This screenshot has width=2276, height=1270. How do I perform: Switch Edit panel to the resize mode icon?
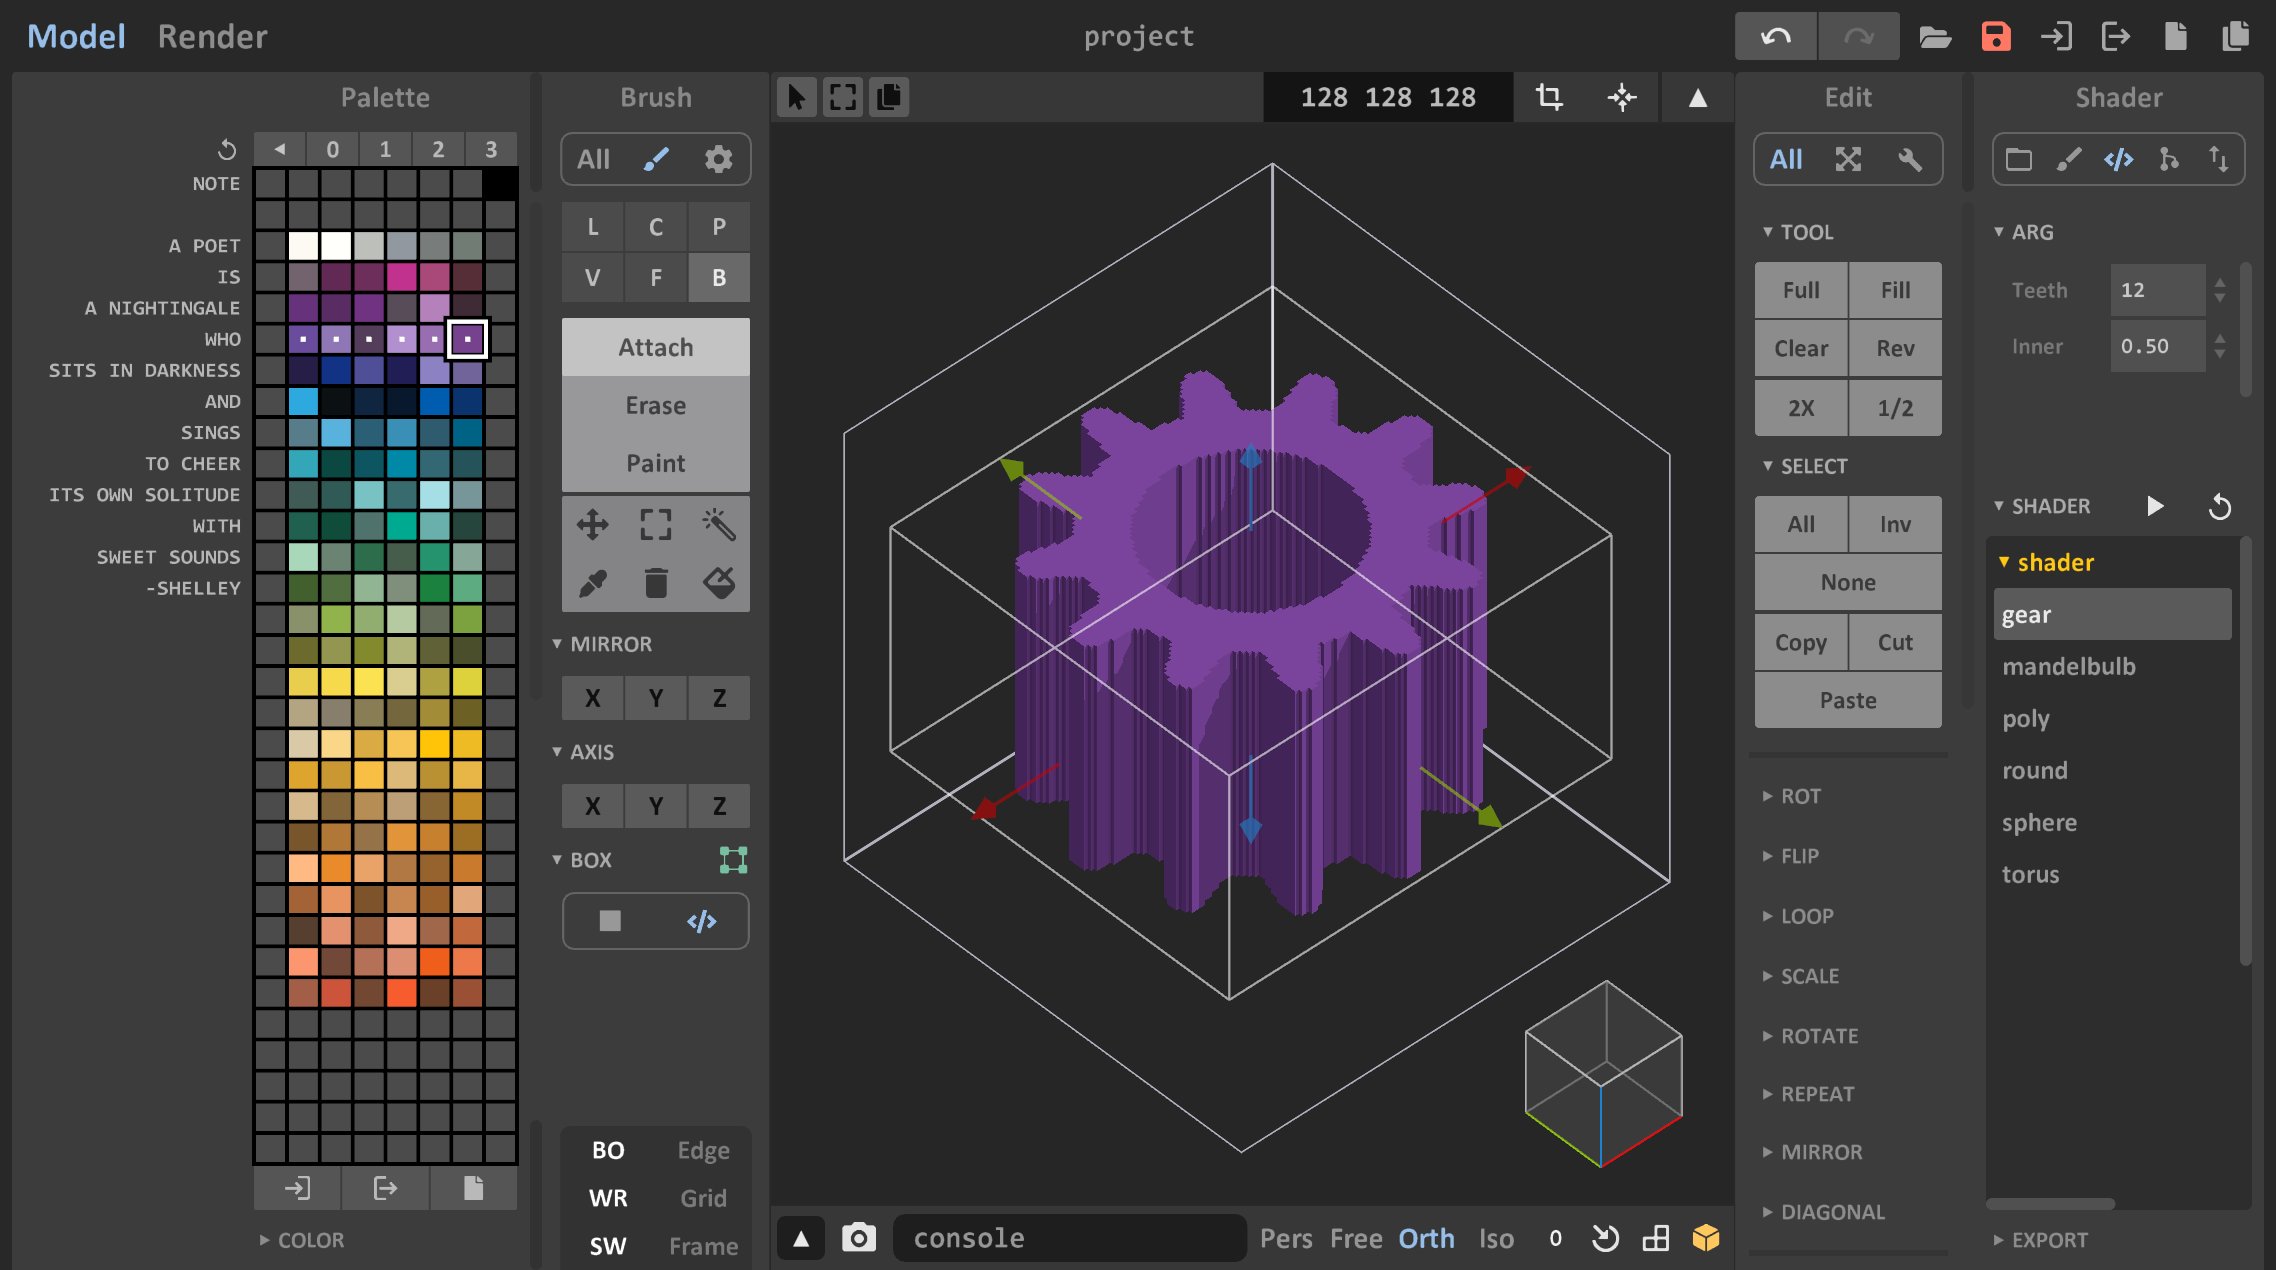[x=1848, y=159]
